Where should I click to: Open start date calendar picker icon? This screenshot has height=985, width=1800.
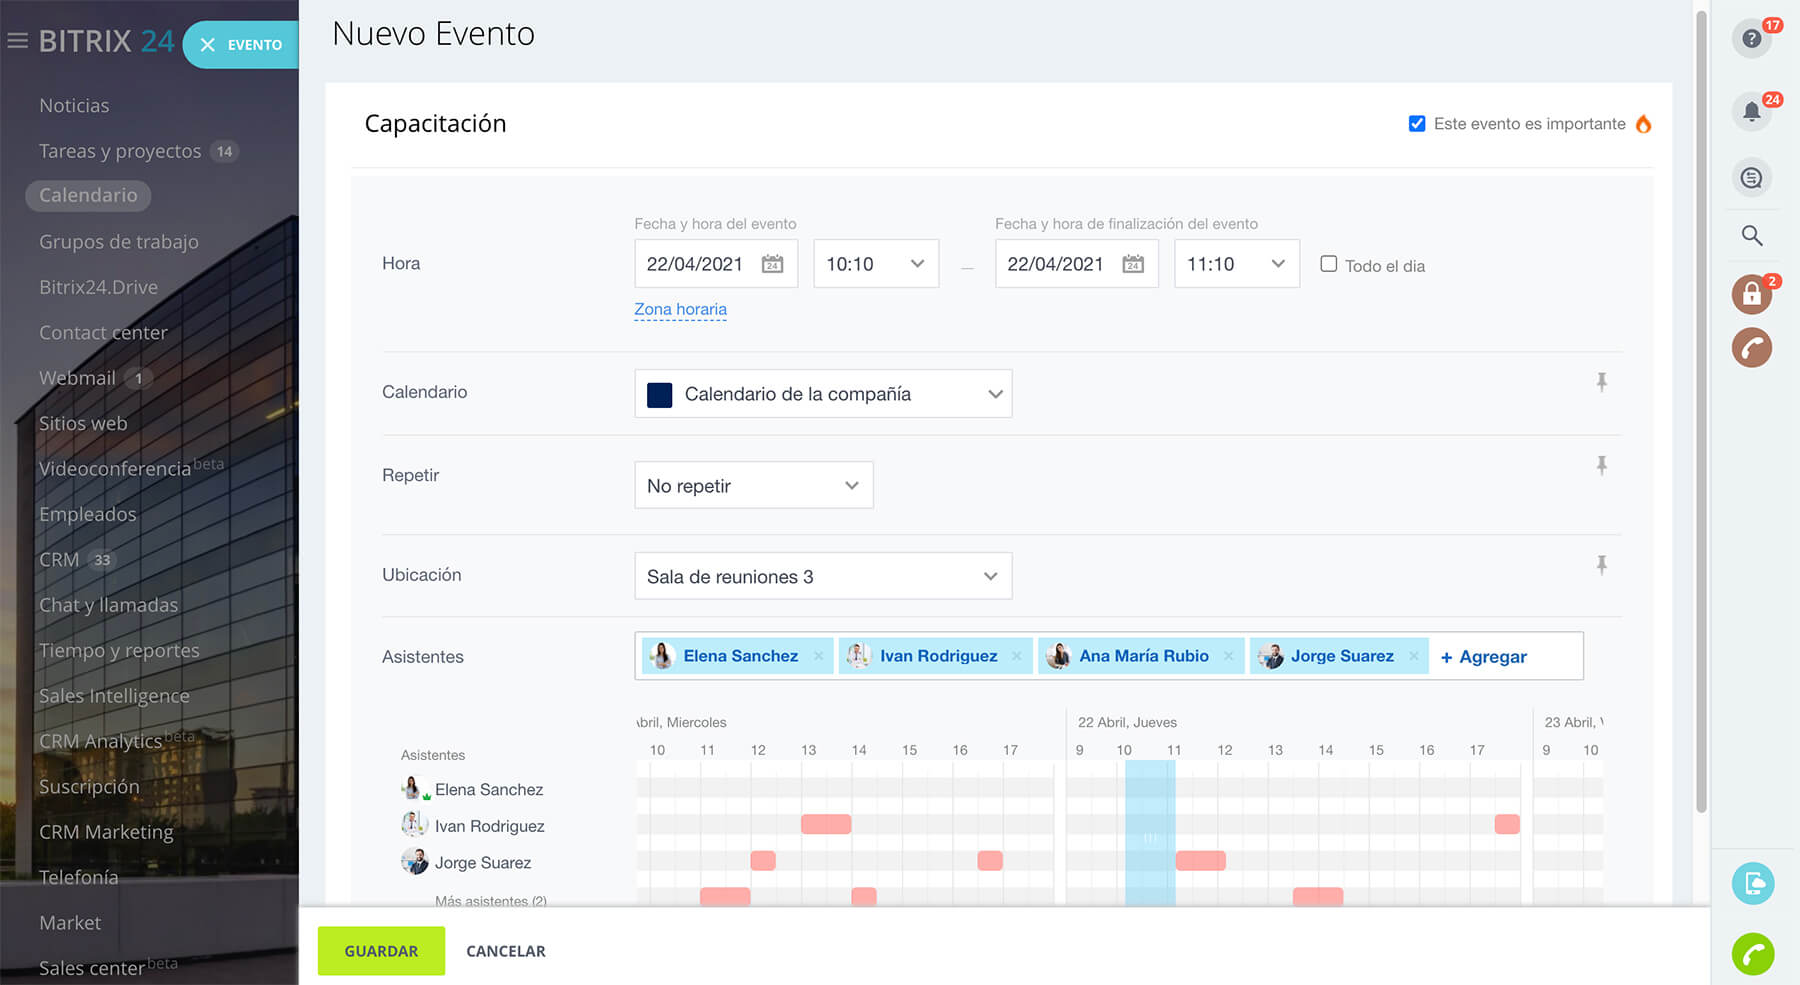(x=772, y=264)
